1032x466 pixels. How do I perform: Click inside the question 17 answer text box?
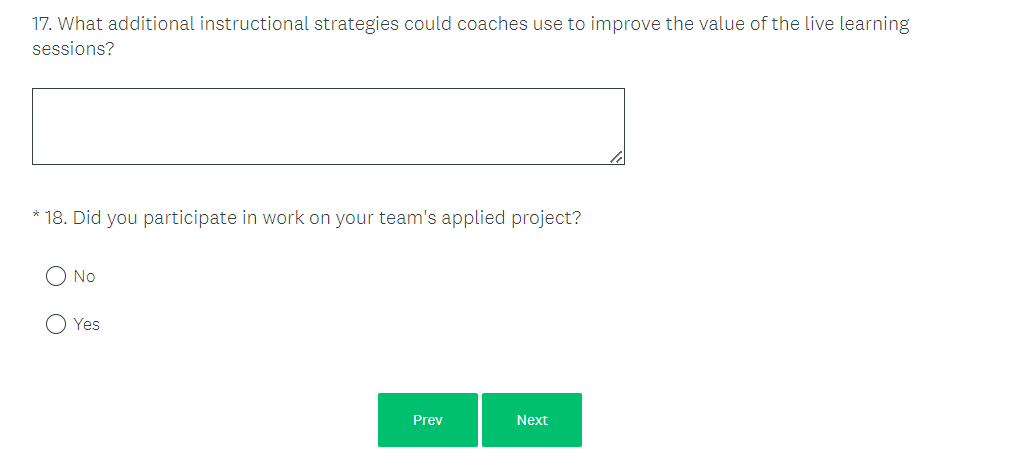[328, 126]
